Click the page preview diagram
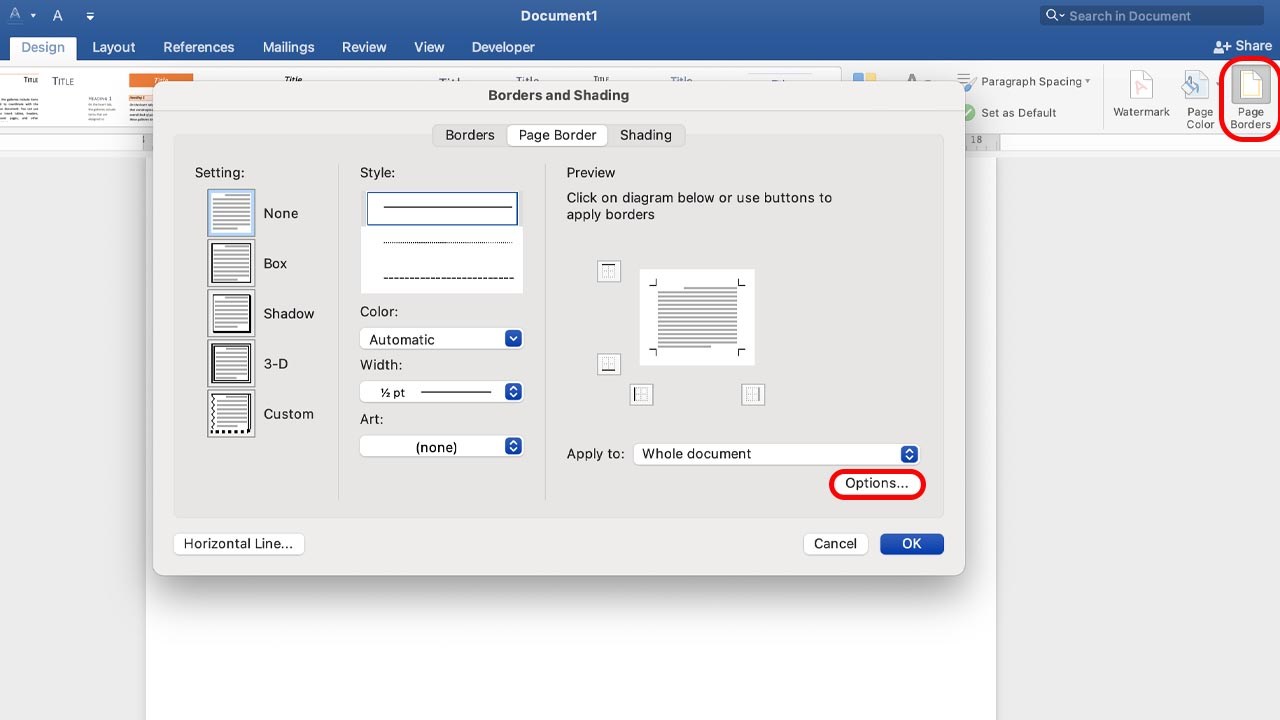This screenshot has height=720, width=1280. [x=697, y=317]
